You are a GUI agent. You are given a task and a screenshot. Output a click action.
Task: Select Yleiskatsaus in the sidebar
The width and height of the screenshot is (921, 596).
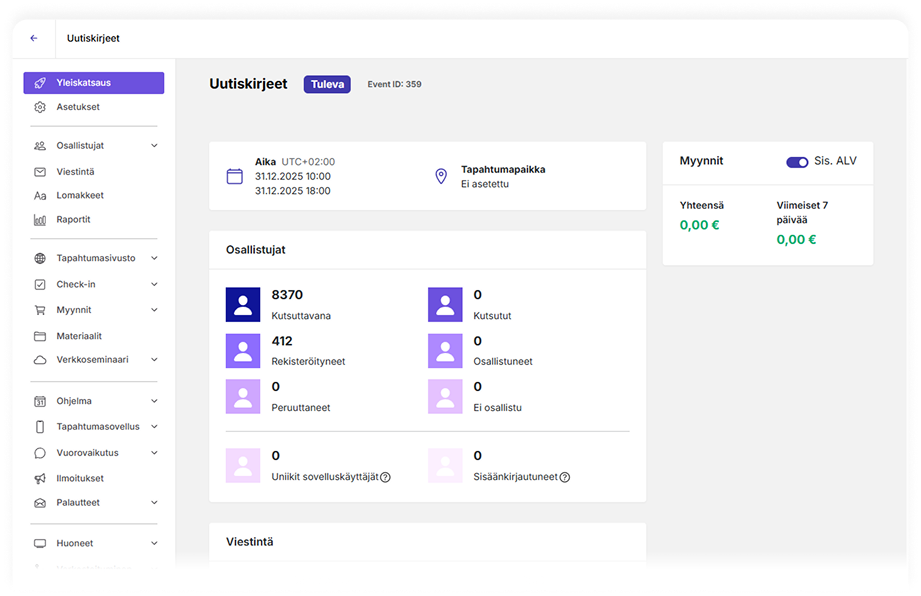[x=94, y=83]
